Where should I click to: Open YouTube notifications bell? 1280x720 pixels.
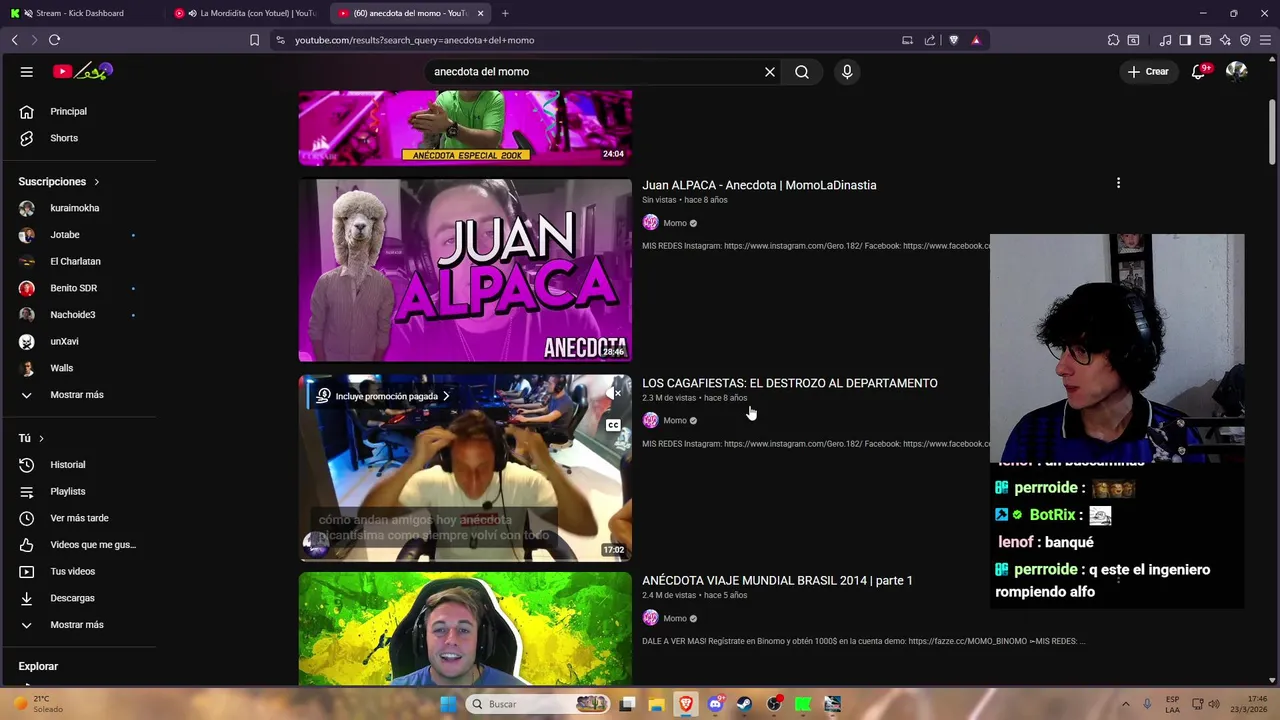(1199, 71)
